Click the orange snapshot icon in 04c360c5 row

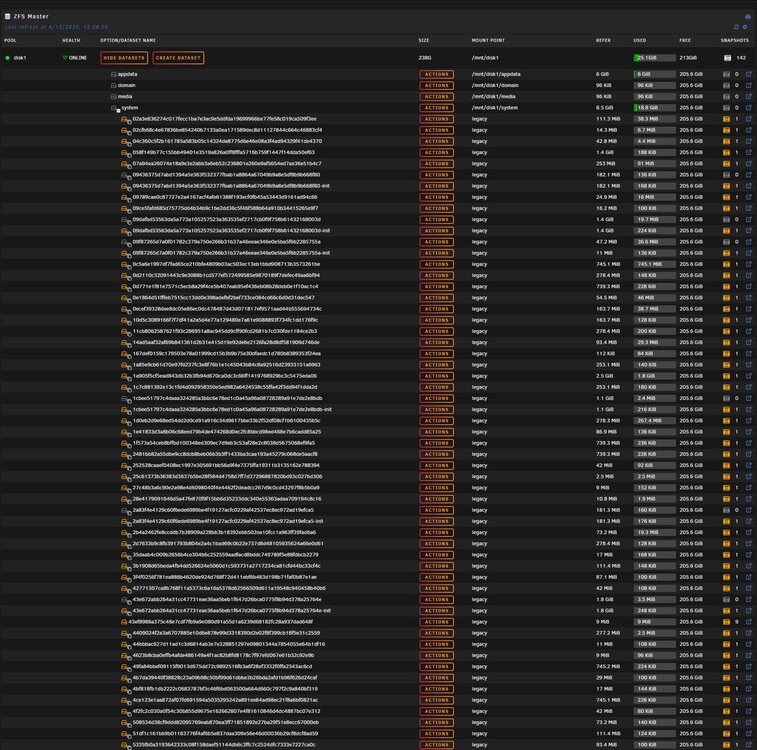point(726,141)
